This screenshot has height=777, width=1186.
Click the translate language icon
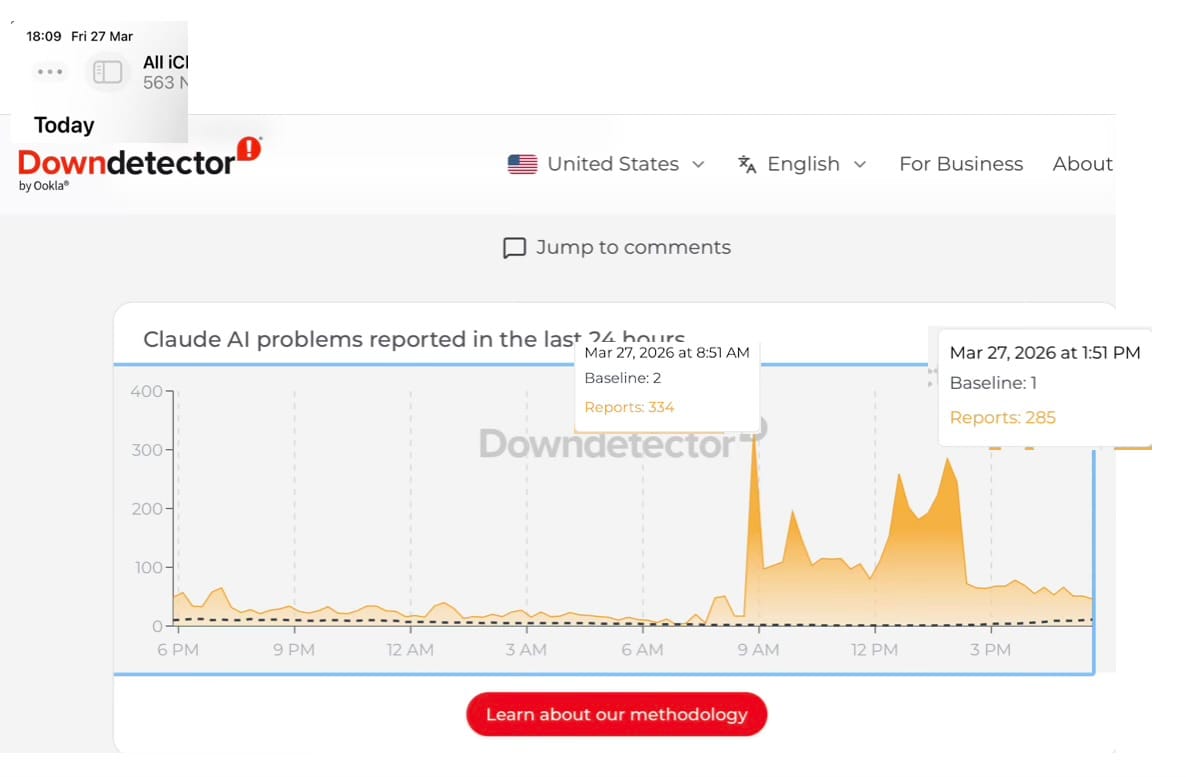click(x=747, y=164)
